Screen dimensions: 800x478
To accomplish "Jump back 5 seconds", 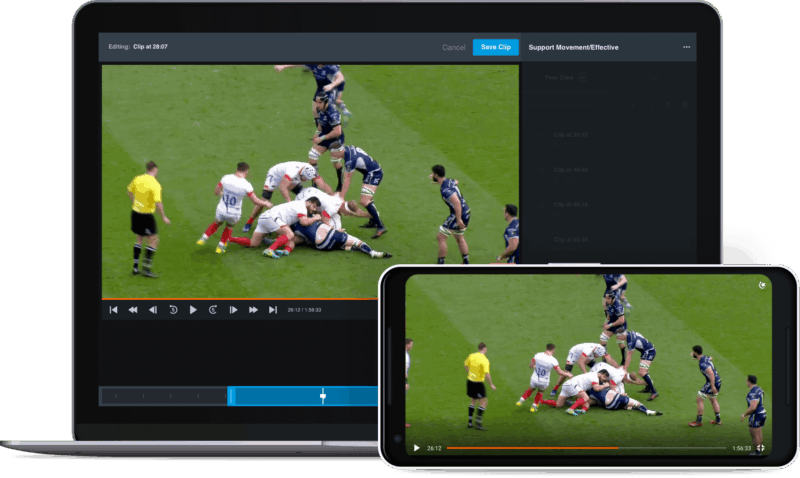I will (173, 310).
